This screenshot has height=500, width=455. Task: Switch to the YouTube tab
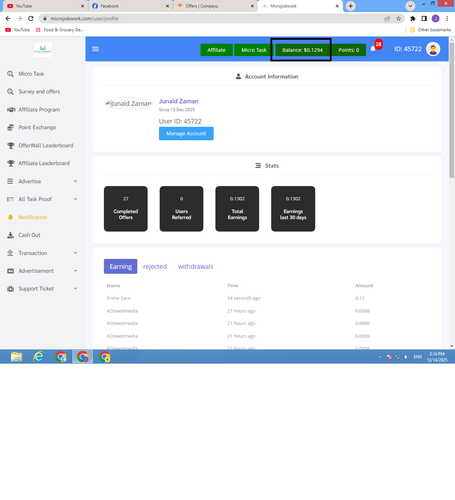click(x=45, y=6)
